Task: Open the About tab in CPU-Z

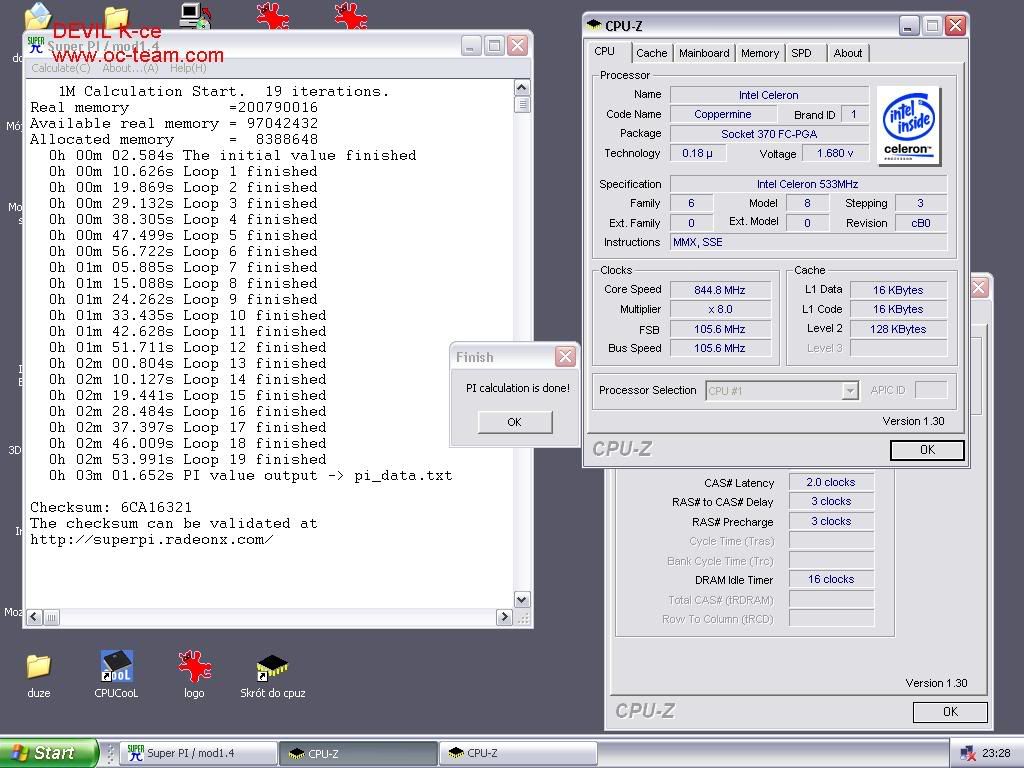Action: pyautogui.click(x=848, y=53)
